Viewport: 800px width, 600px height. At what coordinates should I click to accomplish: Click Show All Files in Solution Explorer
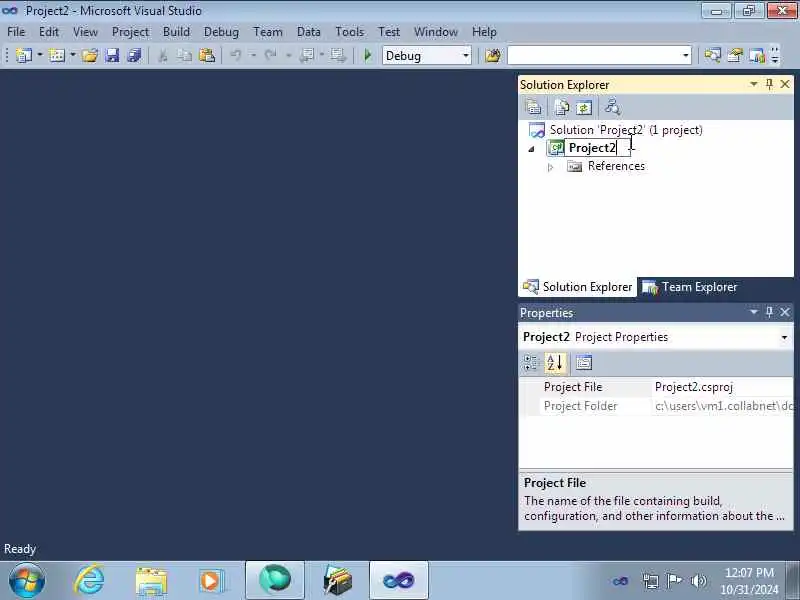[562, 107]
